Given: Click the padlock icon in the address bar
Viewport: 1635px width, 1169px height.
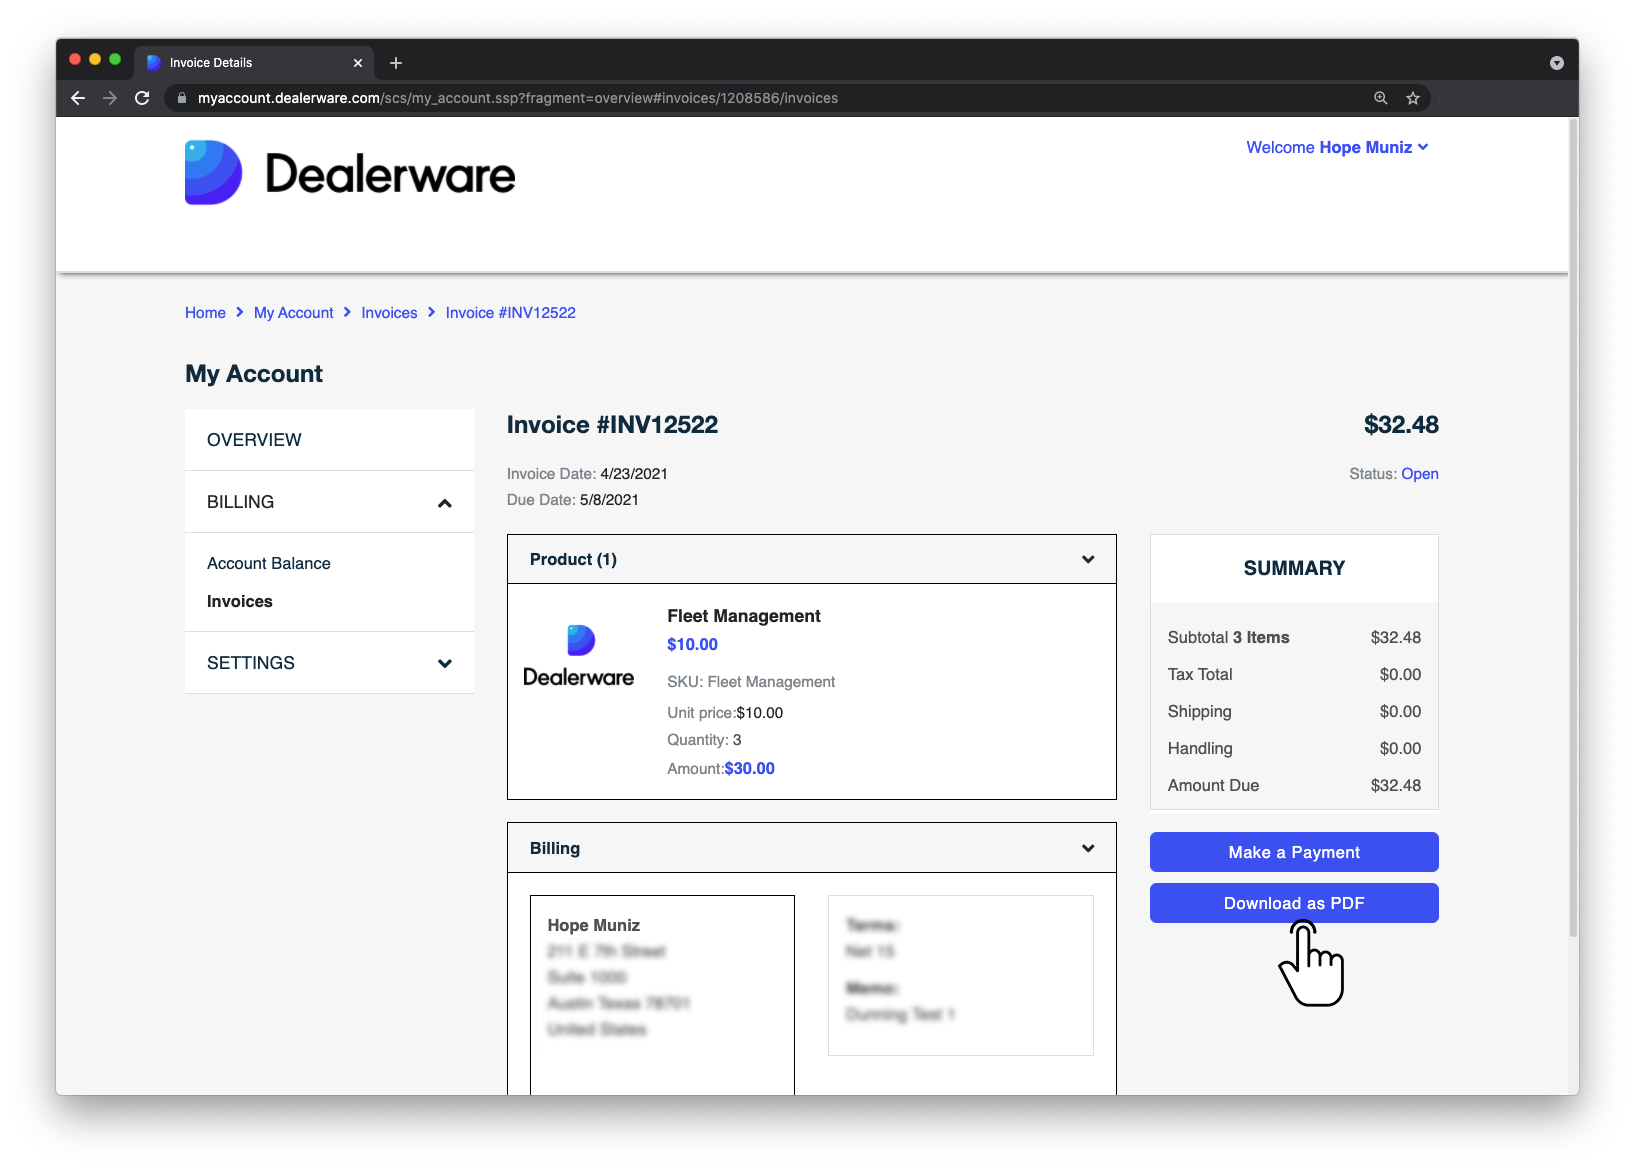Looking at the screenshot, I should point(181,98).
